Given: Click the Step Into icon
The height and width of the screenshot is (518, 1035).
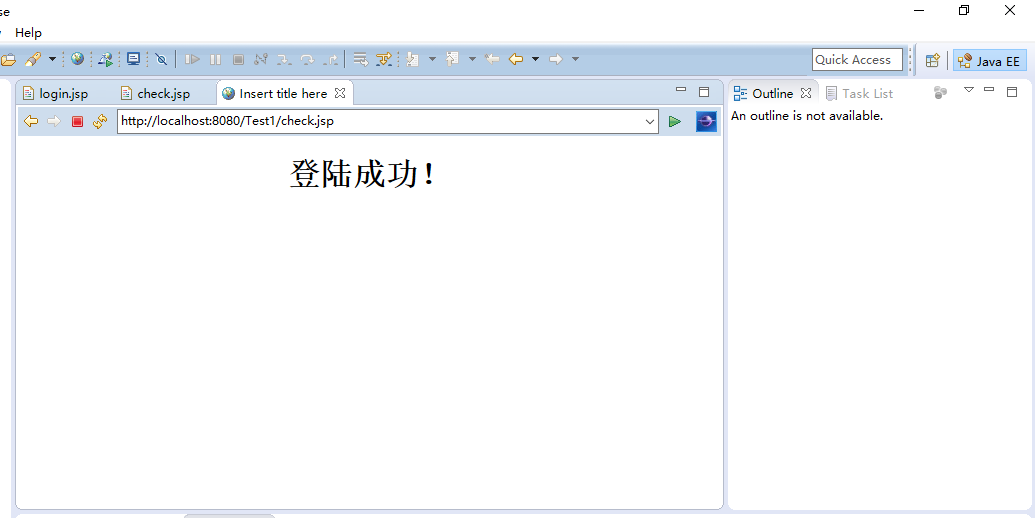Looking at the screenshot, I should pyautogui.click(x=284, y=59).
